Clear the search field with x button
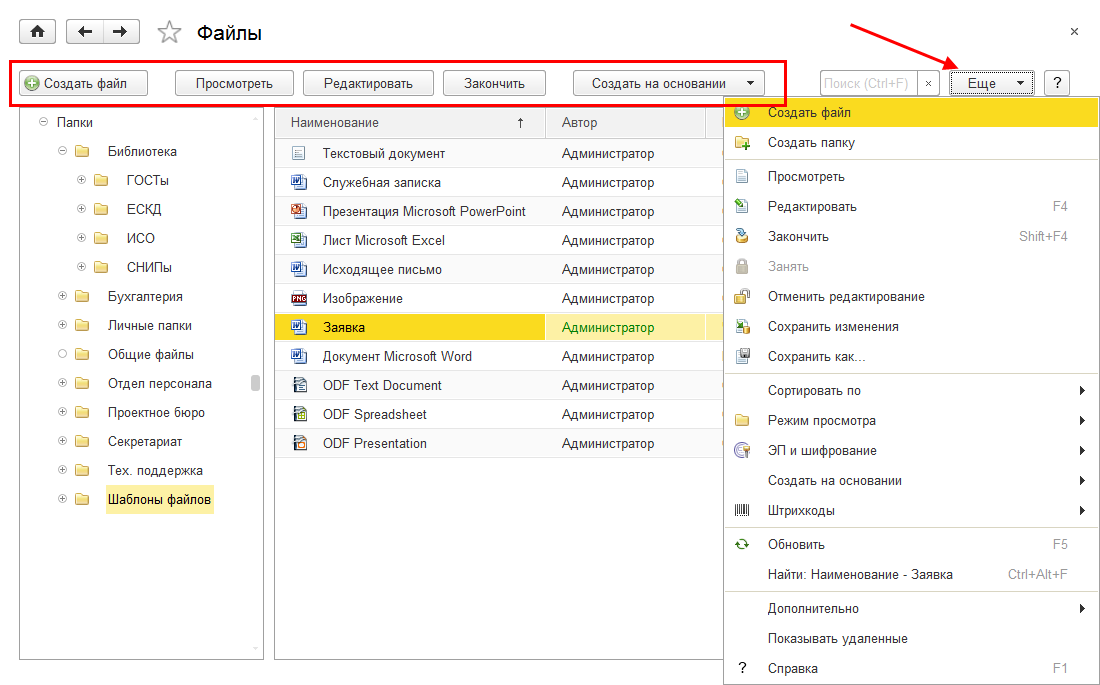The width and height of the screenshot is (1100, 685). click(x=929, y=84)
